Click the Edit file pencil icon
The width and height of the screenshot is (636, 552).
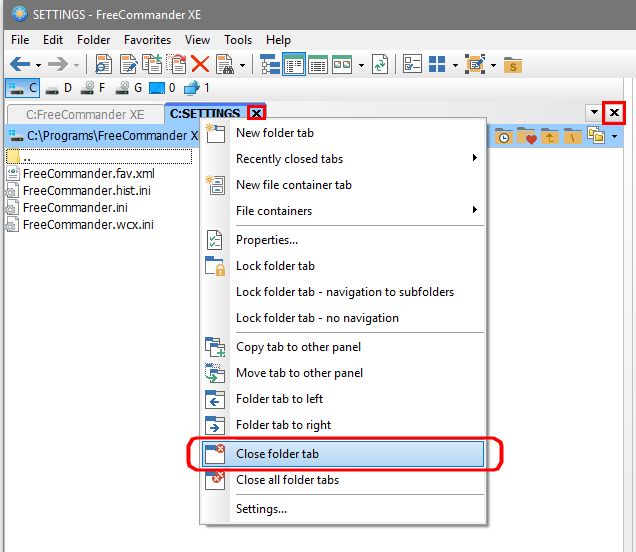click(x=128, y=64)
